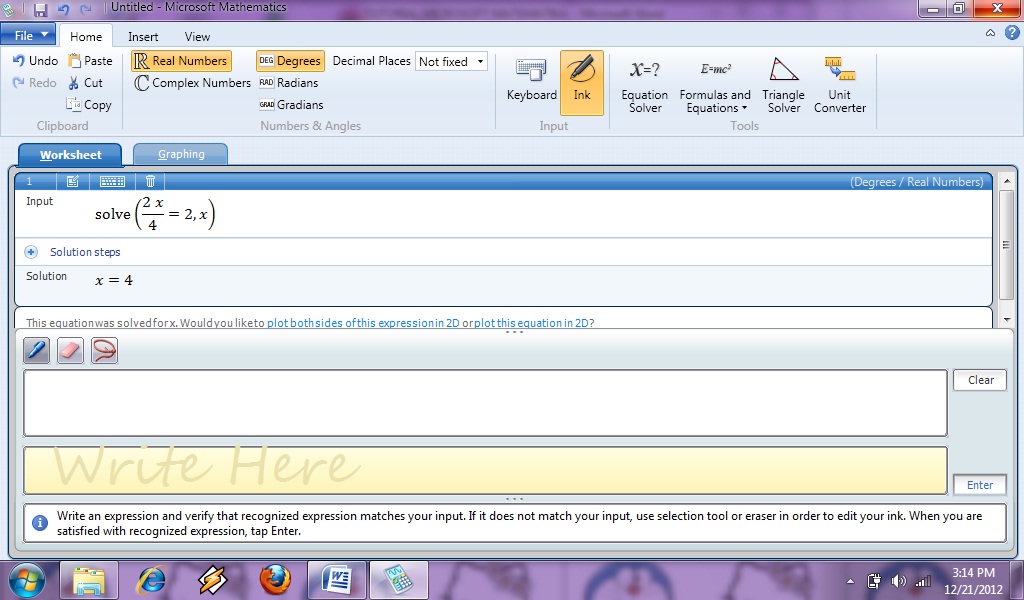Click Redo in the Clipboard group

click(x=35, y=83)
